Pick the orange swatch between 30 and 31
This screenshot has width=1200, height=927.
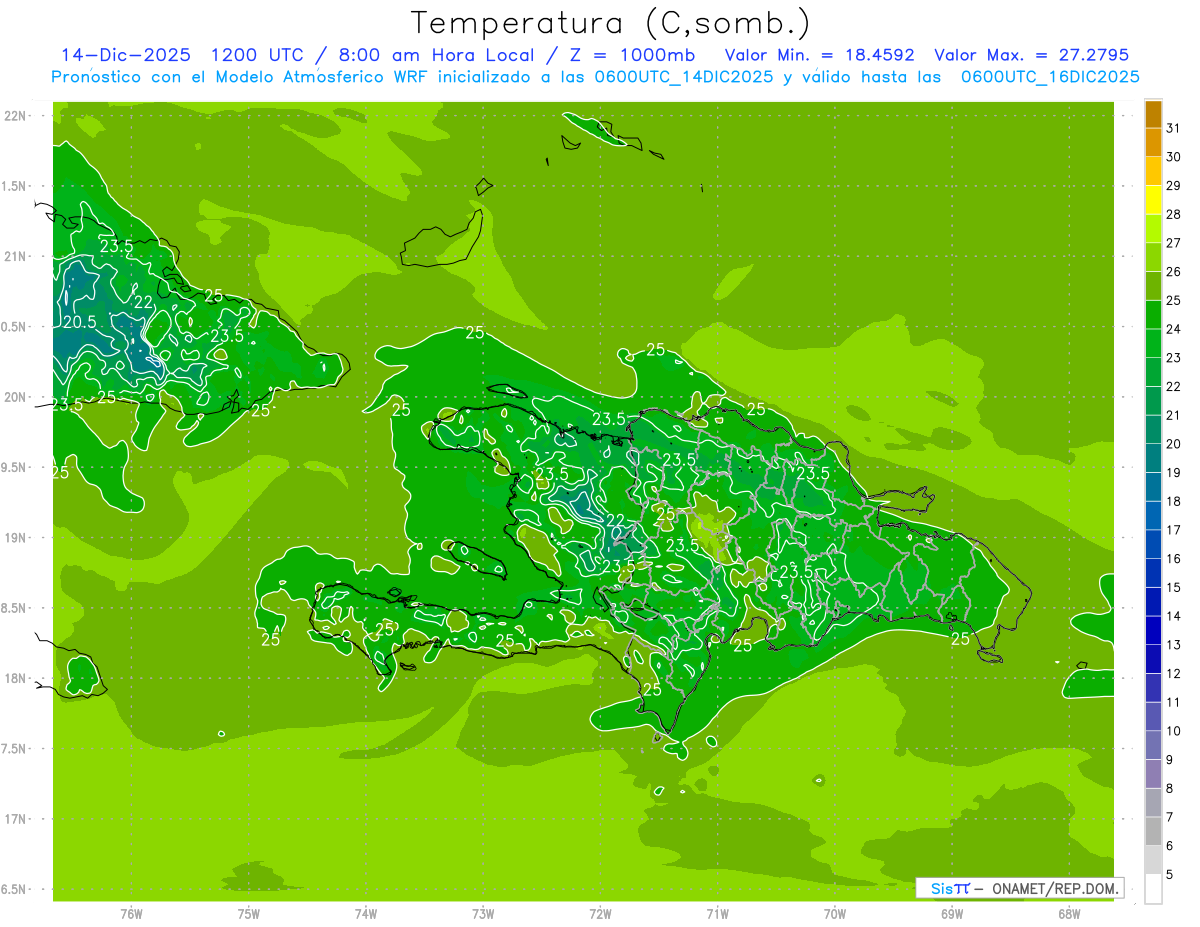(1153, 143)
